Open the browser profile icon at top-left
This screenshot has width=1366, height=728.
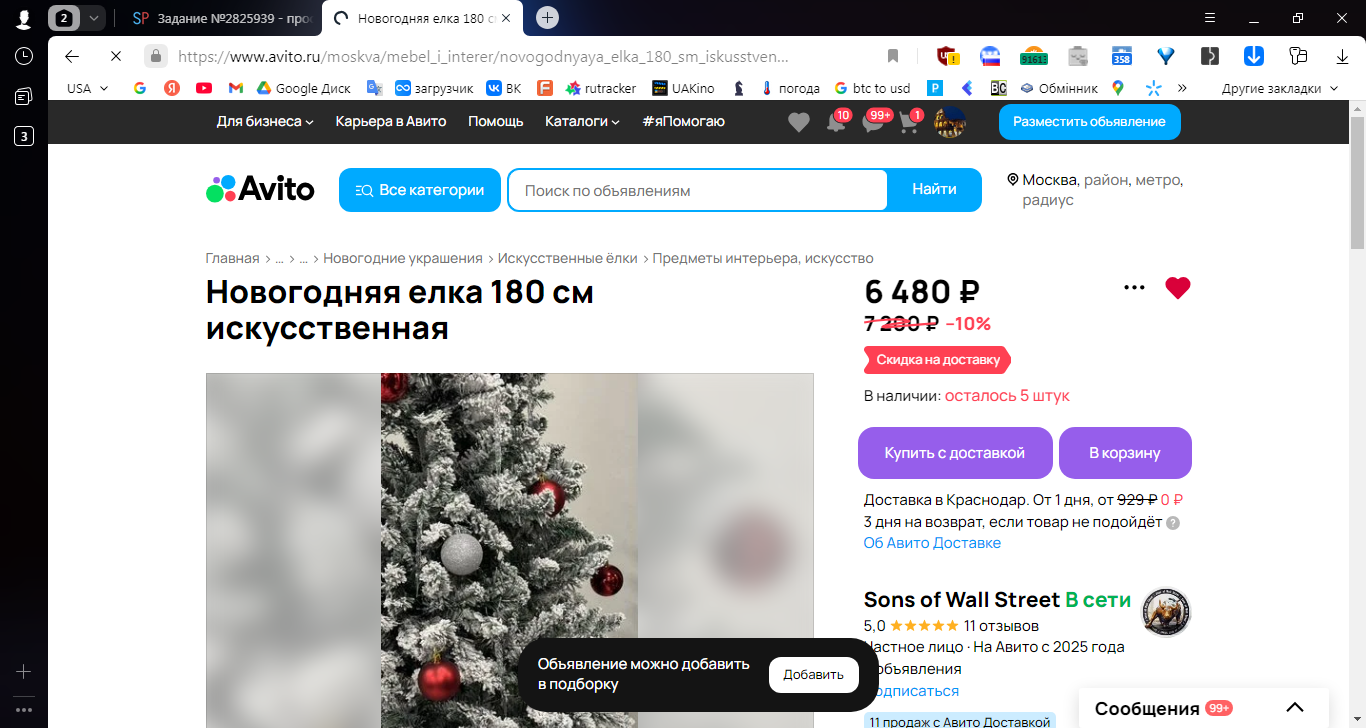(24, 18)
